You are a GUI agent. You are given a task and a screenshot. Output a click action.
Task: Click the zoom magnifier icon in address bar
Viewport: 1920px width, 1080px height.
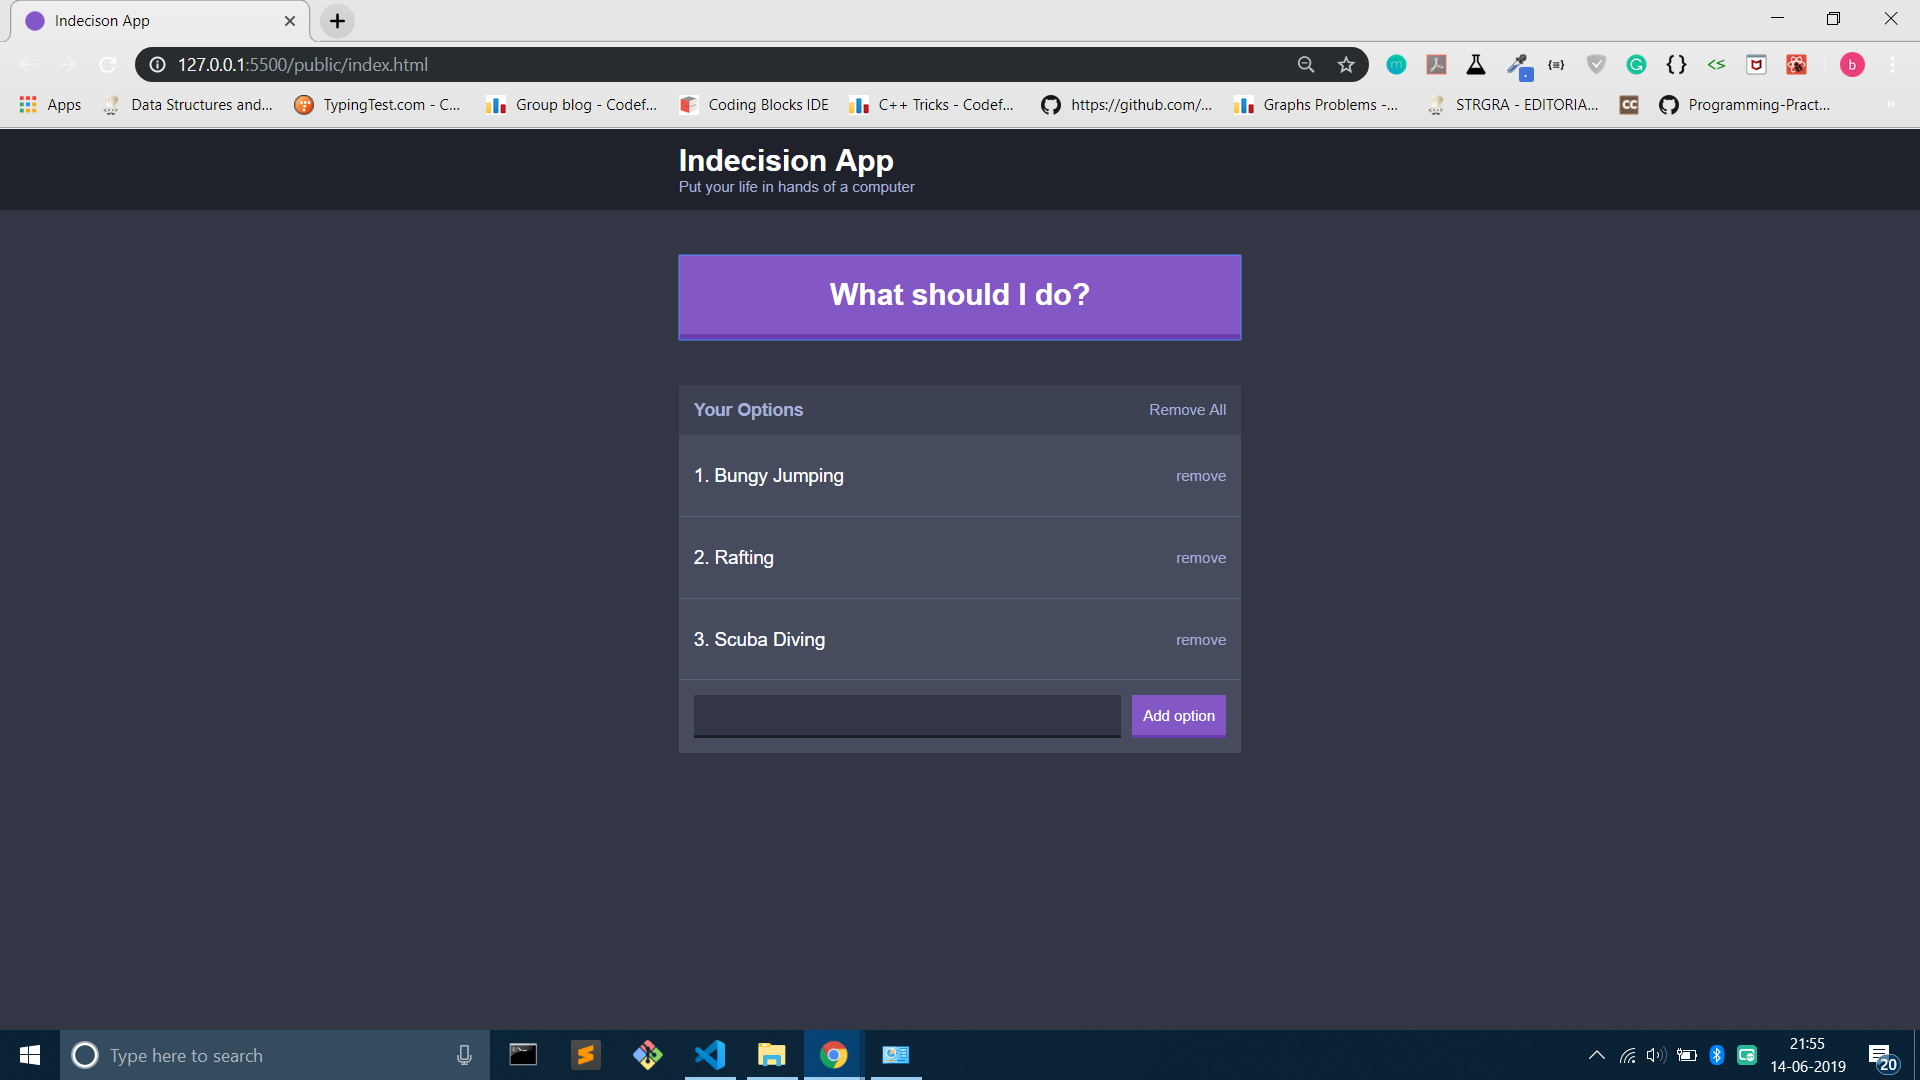point(1306,65)
